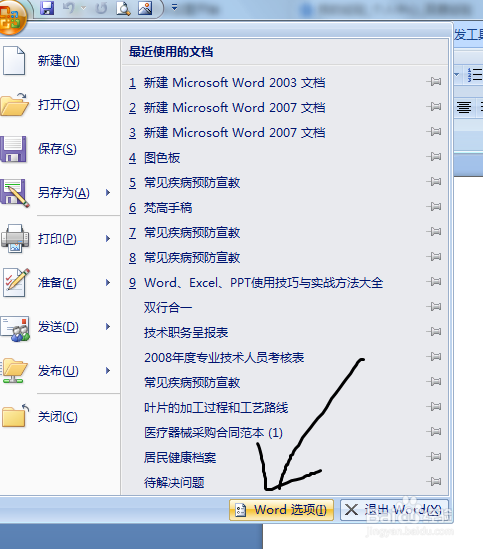Click the Print Preview magnifier icon

coord(123,8)
